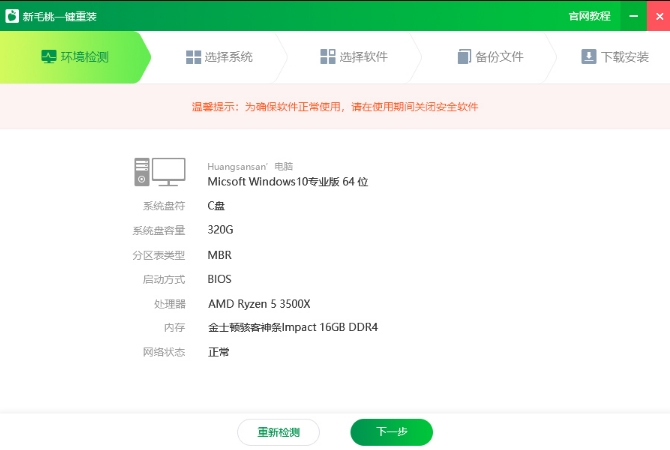Screen dimensions: 670x450
Task: Click the 选择软件 apps grid icon
Action: pyautogui.click(x=328, y=56)
